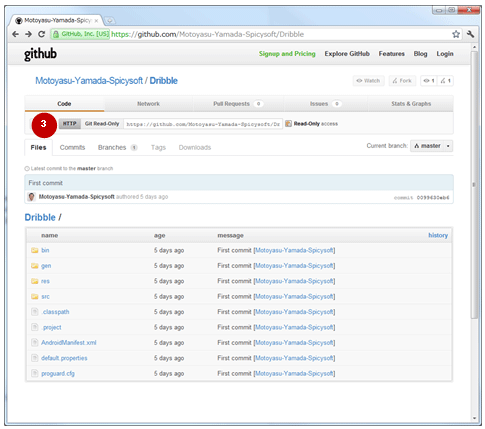
Task: Switch to the Network tab
Action: point(148,104)
